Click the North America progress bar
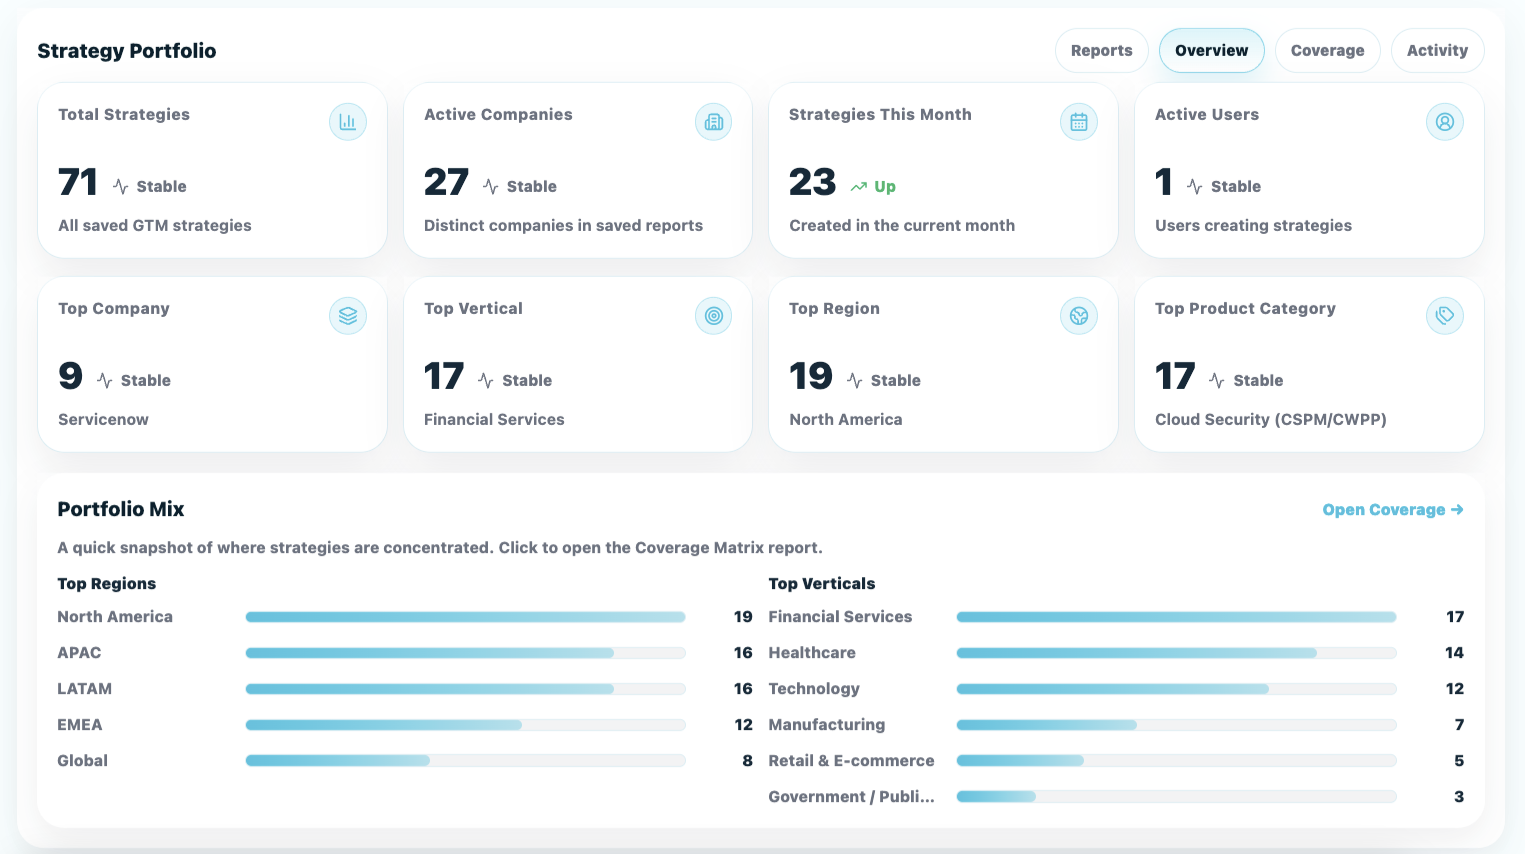 coord(465,617)
